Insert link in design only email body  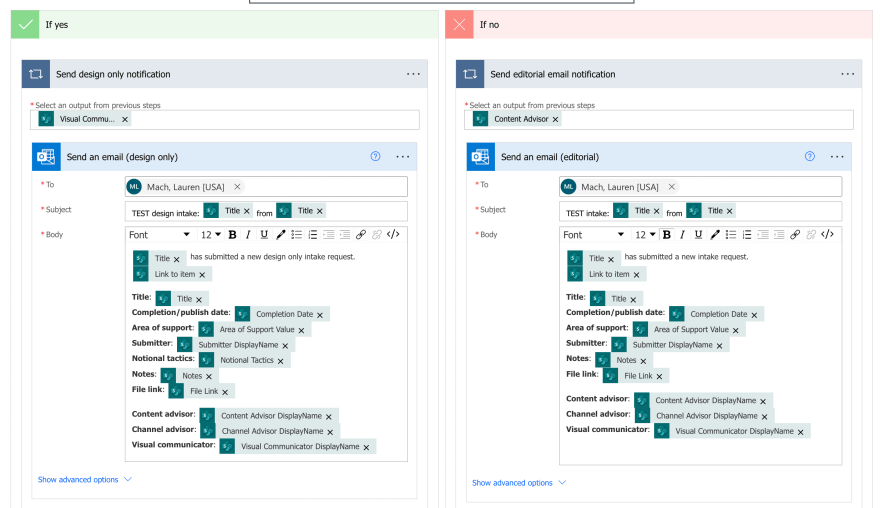coord(361,235)
